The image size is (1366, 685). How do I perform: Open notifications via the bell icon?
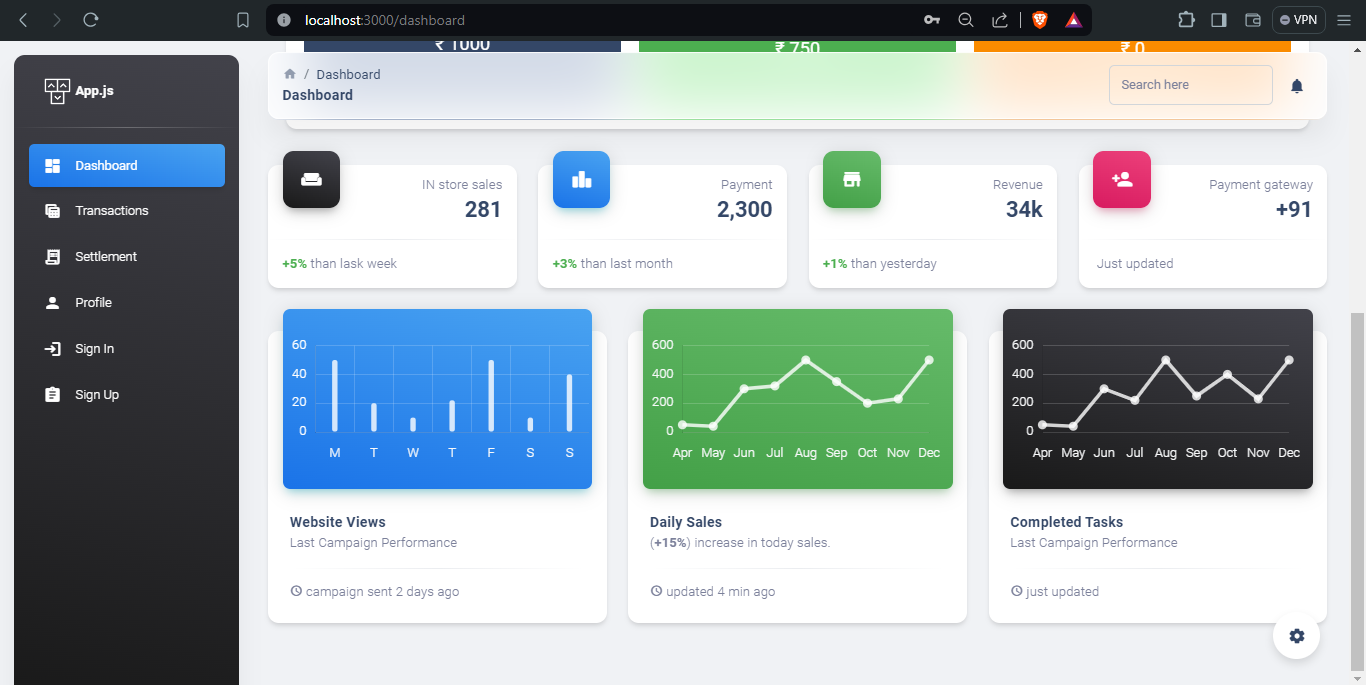[x=1296, y=86]
